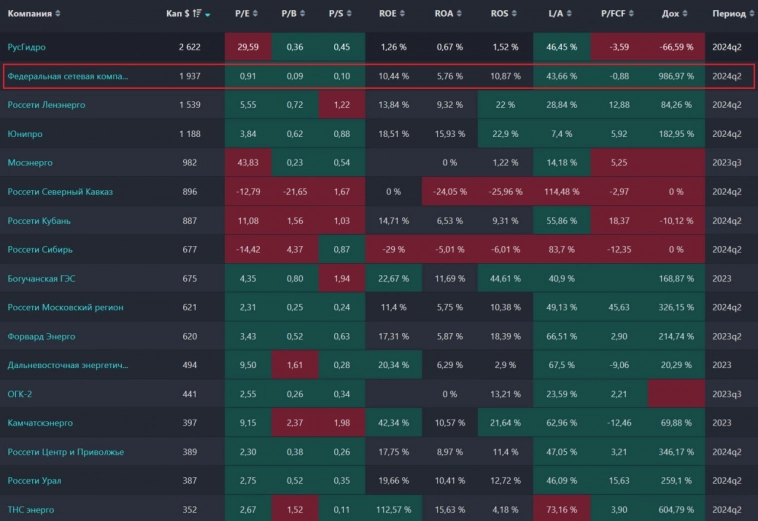The width and height of the screenshot is (758, 521).
Task: Open the Юнипро company link
Action: [24, 134]
